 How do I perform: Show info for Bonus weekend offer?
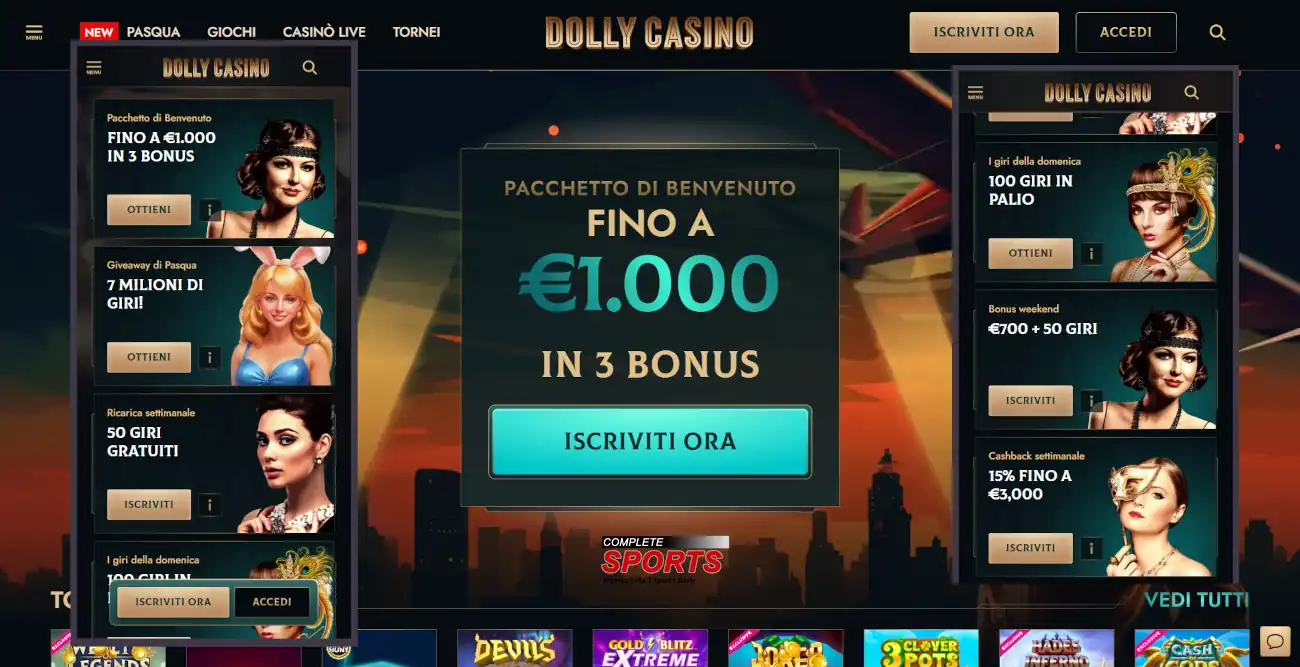1091,400
